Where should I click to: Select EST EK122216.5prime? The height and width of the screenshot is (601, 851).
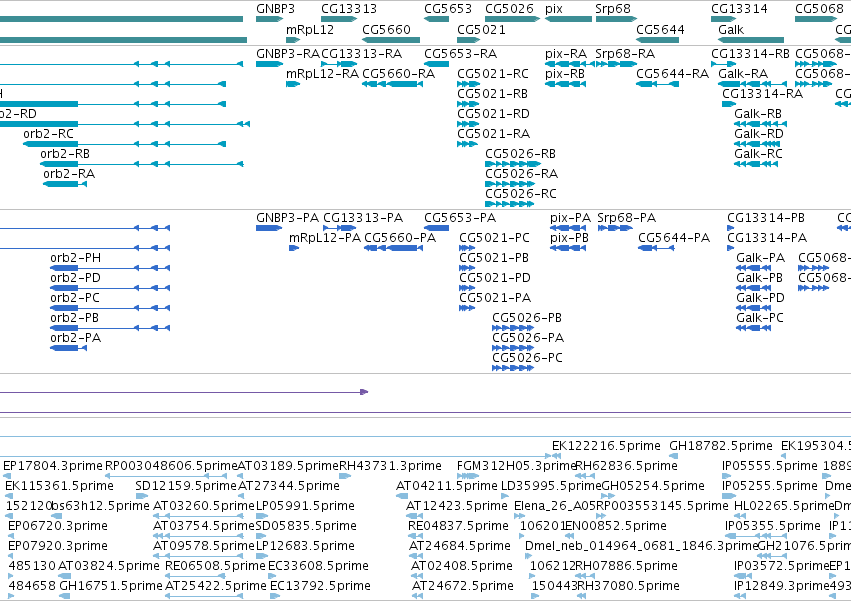pos(606,446)
